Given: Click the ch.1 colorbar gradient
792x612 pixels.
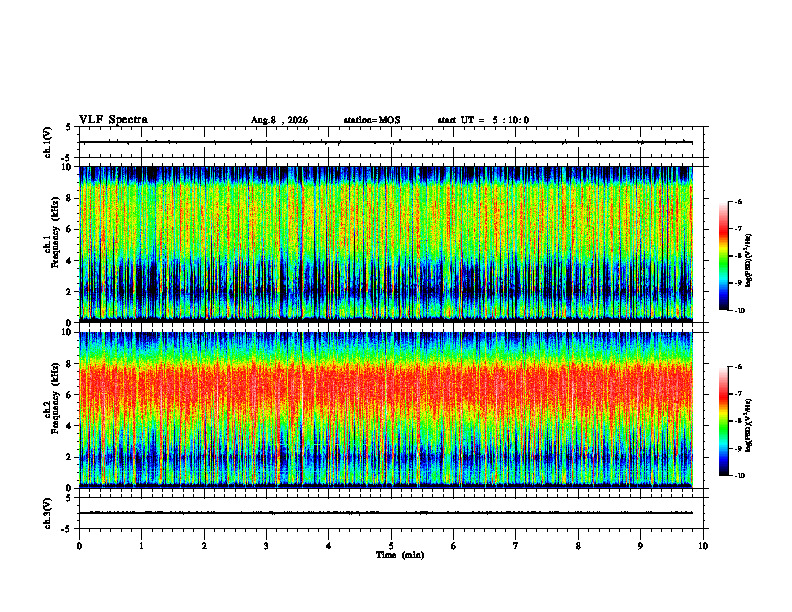Looking at the screenshot, I should [x=723, y=256].
